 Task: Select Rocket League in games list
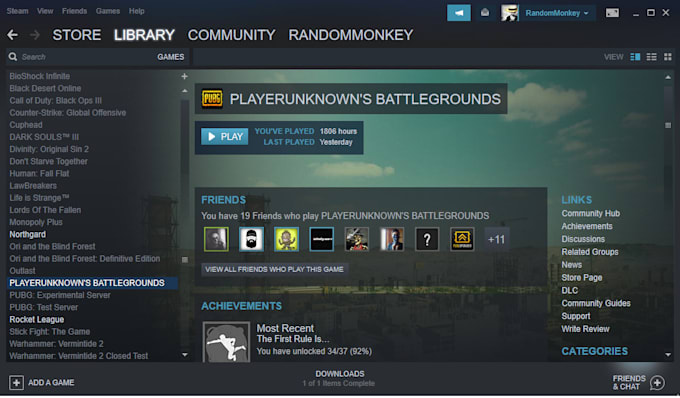pyautogui.click(x=37, y=320)
